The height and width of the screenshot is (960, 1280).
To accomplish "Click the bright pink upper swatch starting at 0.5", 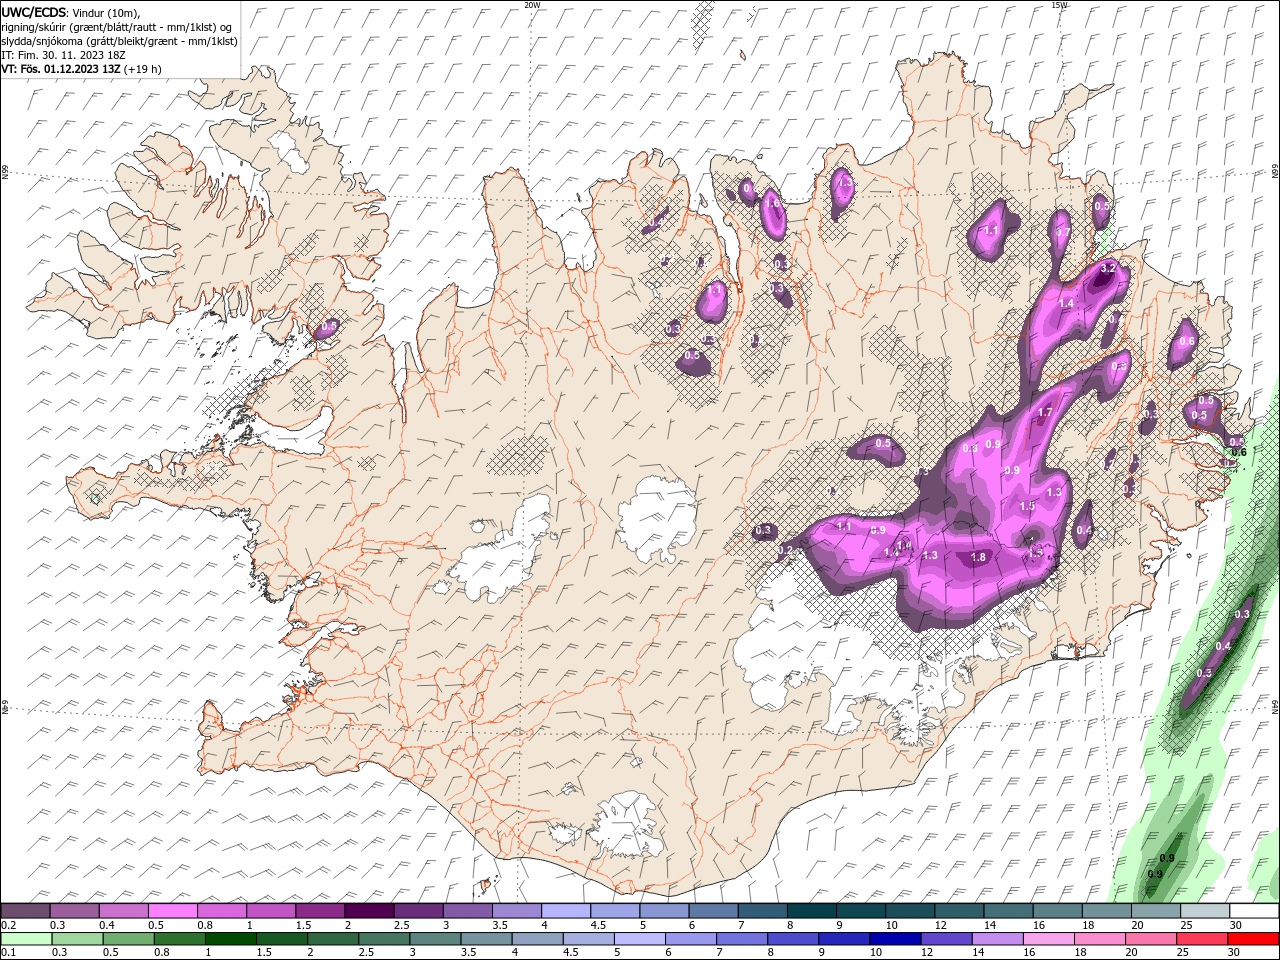I will 172,911.
